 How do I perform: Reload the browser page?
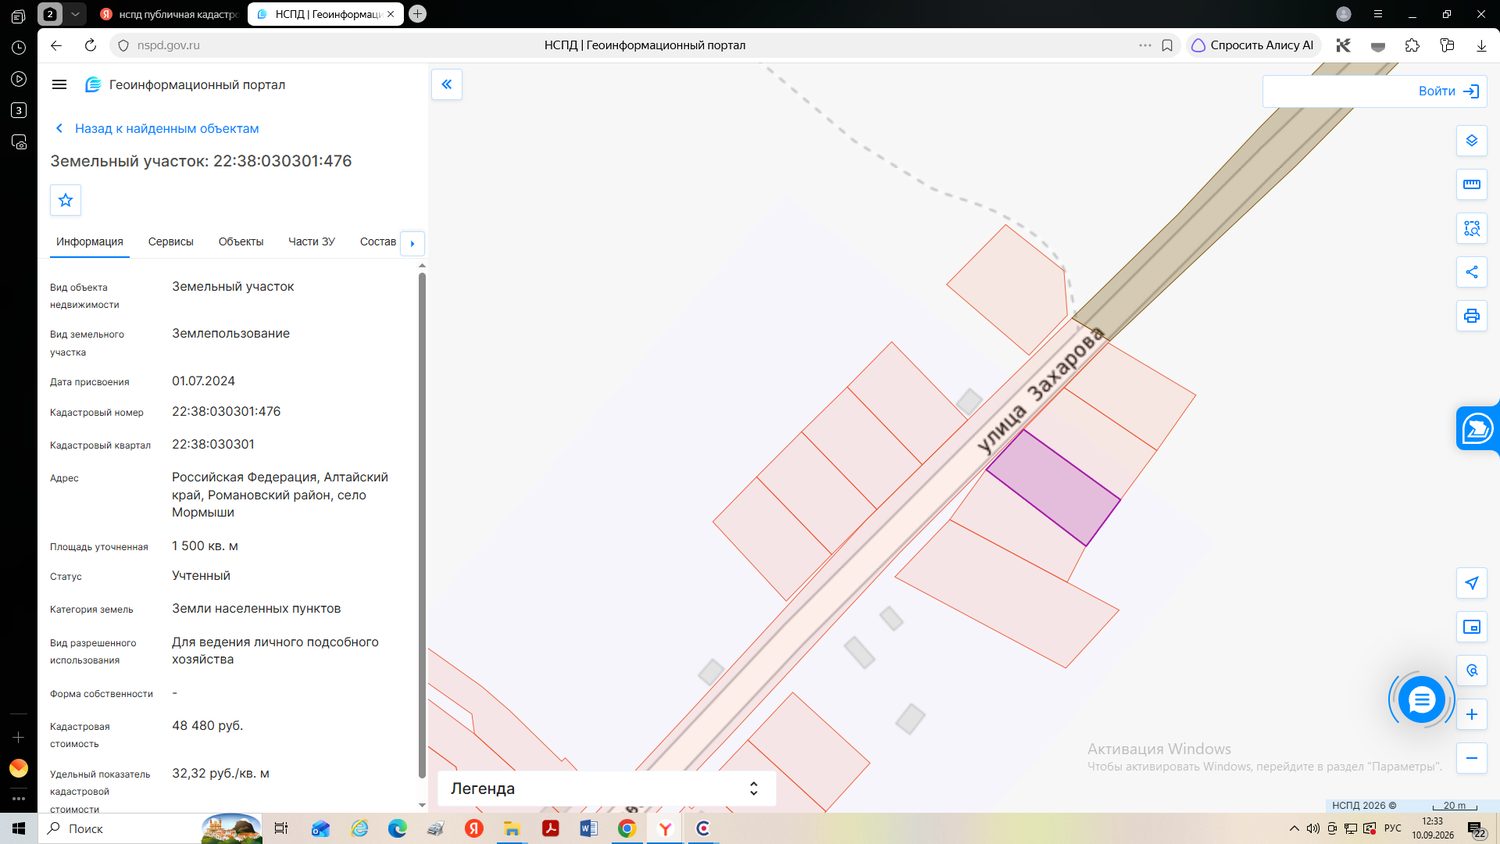[x=90, y=45]
